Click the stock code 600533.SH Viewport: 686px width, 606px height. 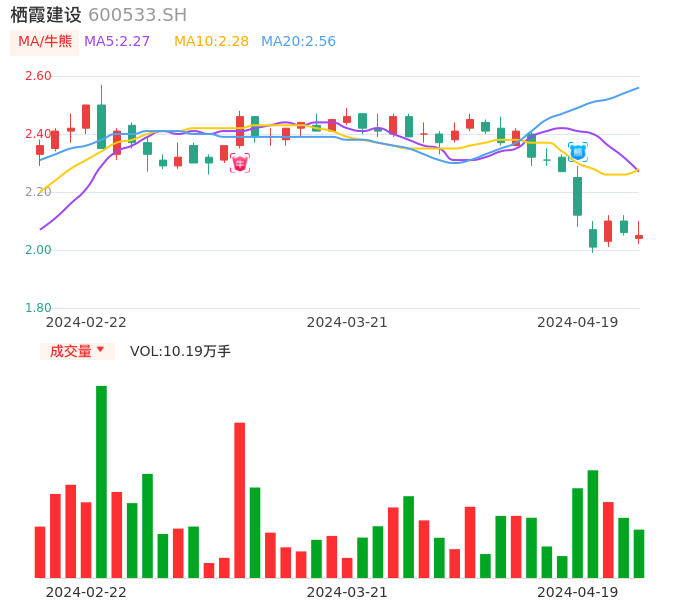(x=137, y=15)
